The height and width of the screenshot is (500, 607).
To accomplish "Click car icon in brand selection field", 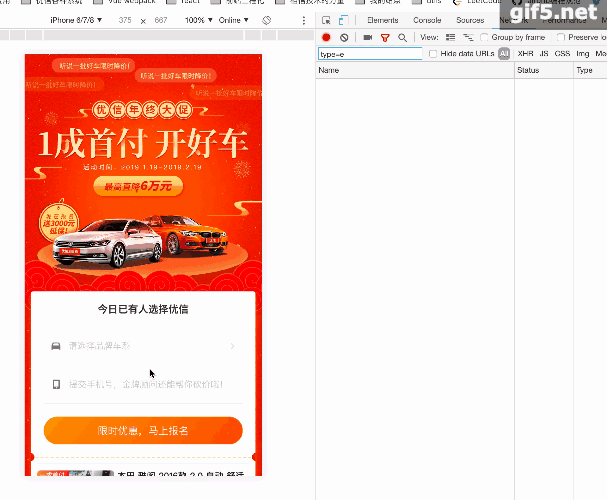I will coord(56,346).
